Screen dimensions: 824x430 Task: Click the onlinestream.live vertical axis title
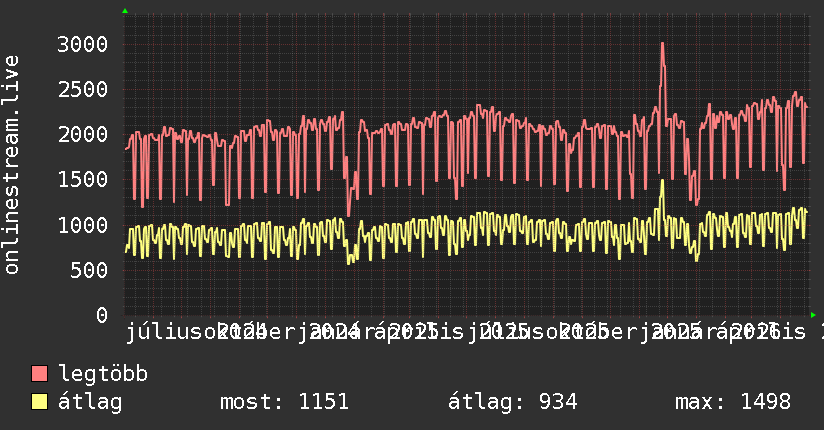tap(11, 165)
